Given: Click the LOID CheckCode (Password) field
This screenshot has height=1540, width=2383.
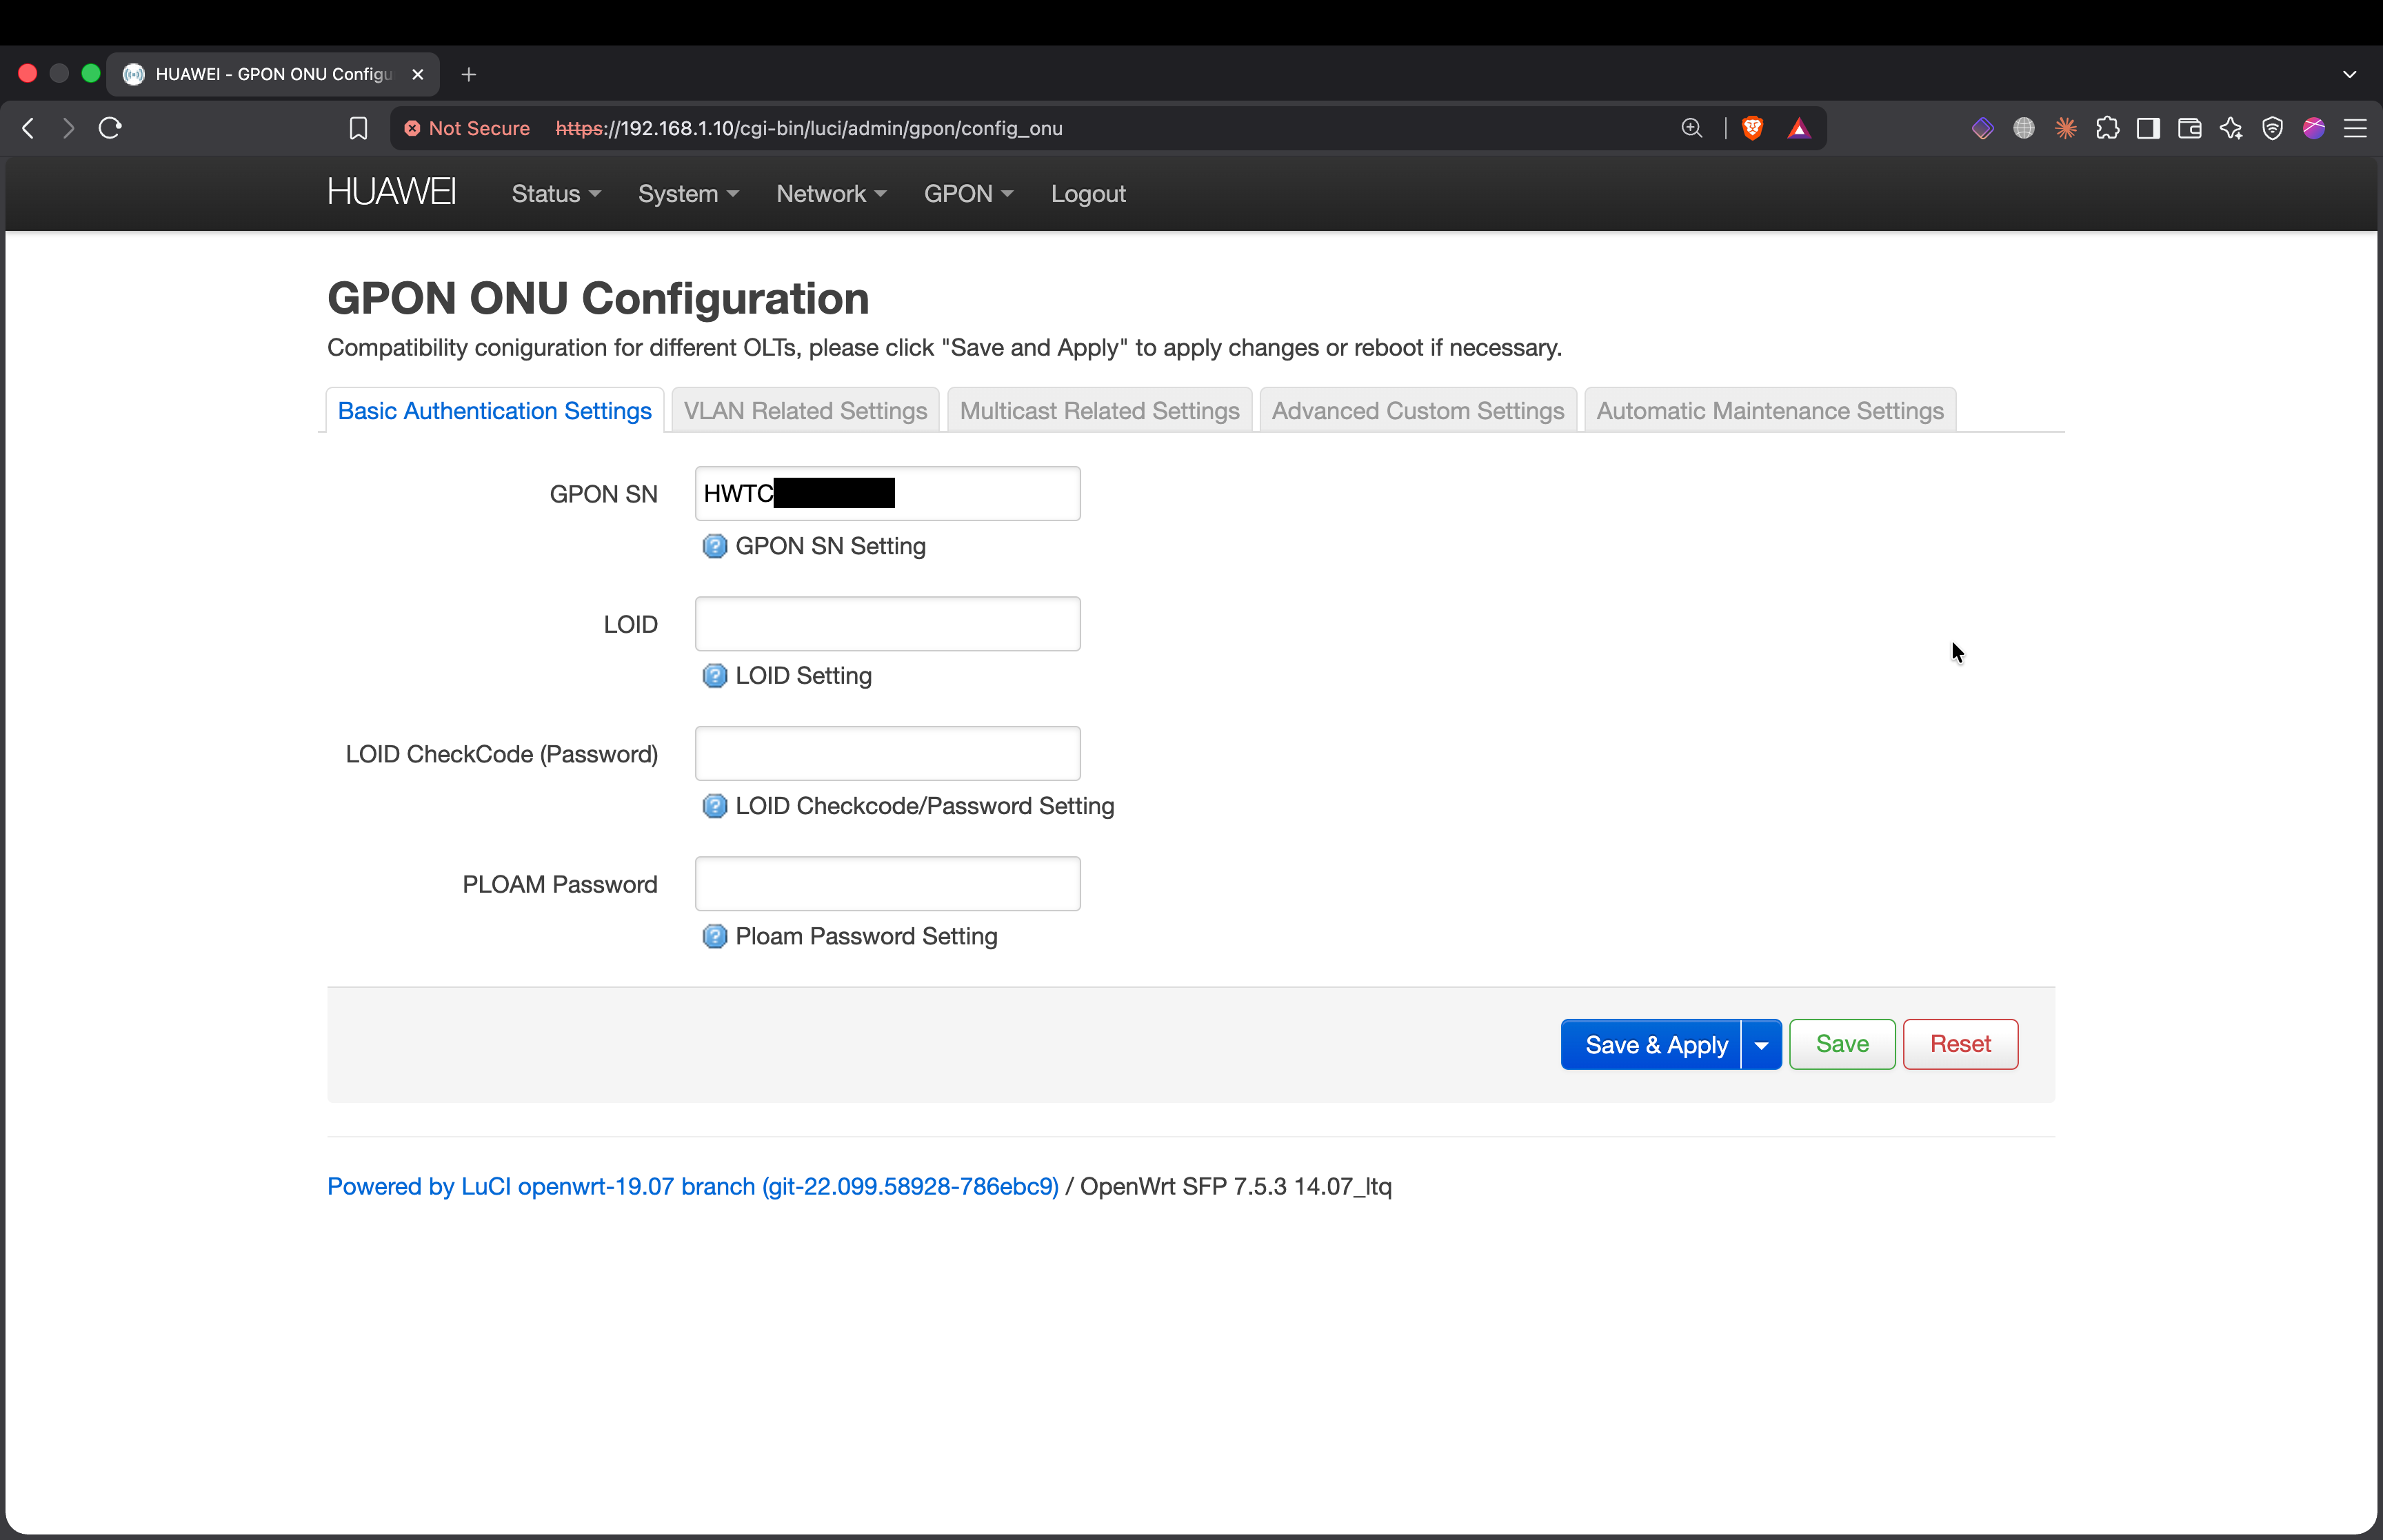Looking at the screenshot, I should point(887,754).
